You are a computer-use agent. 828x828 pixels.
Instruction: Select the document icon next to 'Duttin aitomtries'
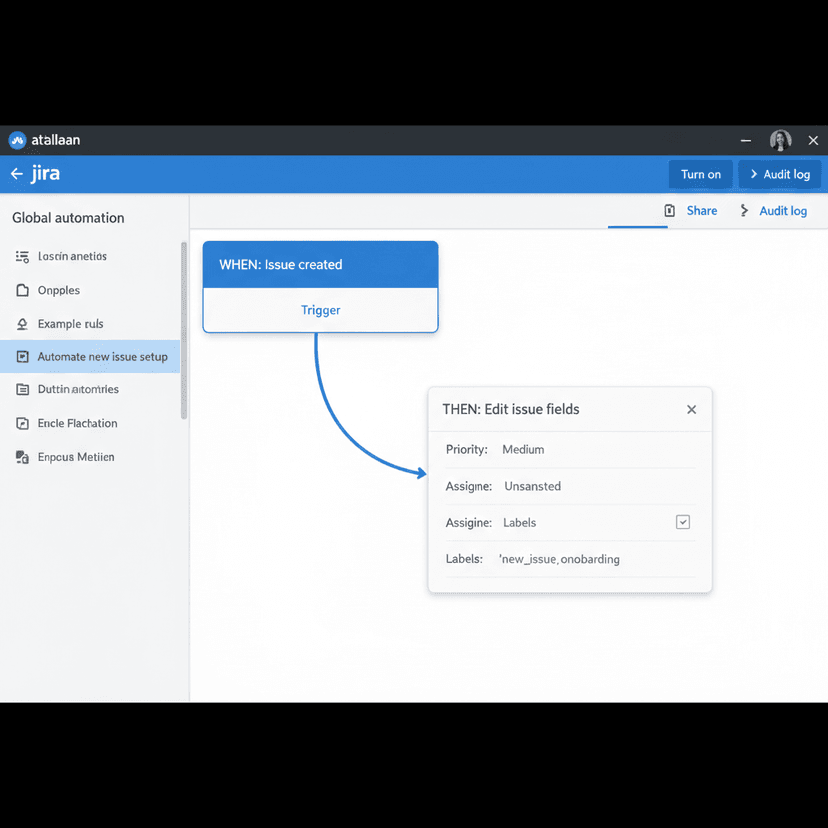pos(23,389)
